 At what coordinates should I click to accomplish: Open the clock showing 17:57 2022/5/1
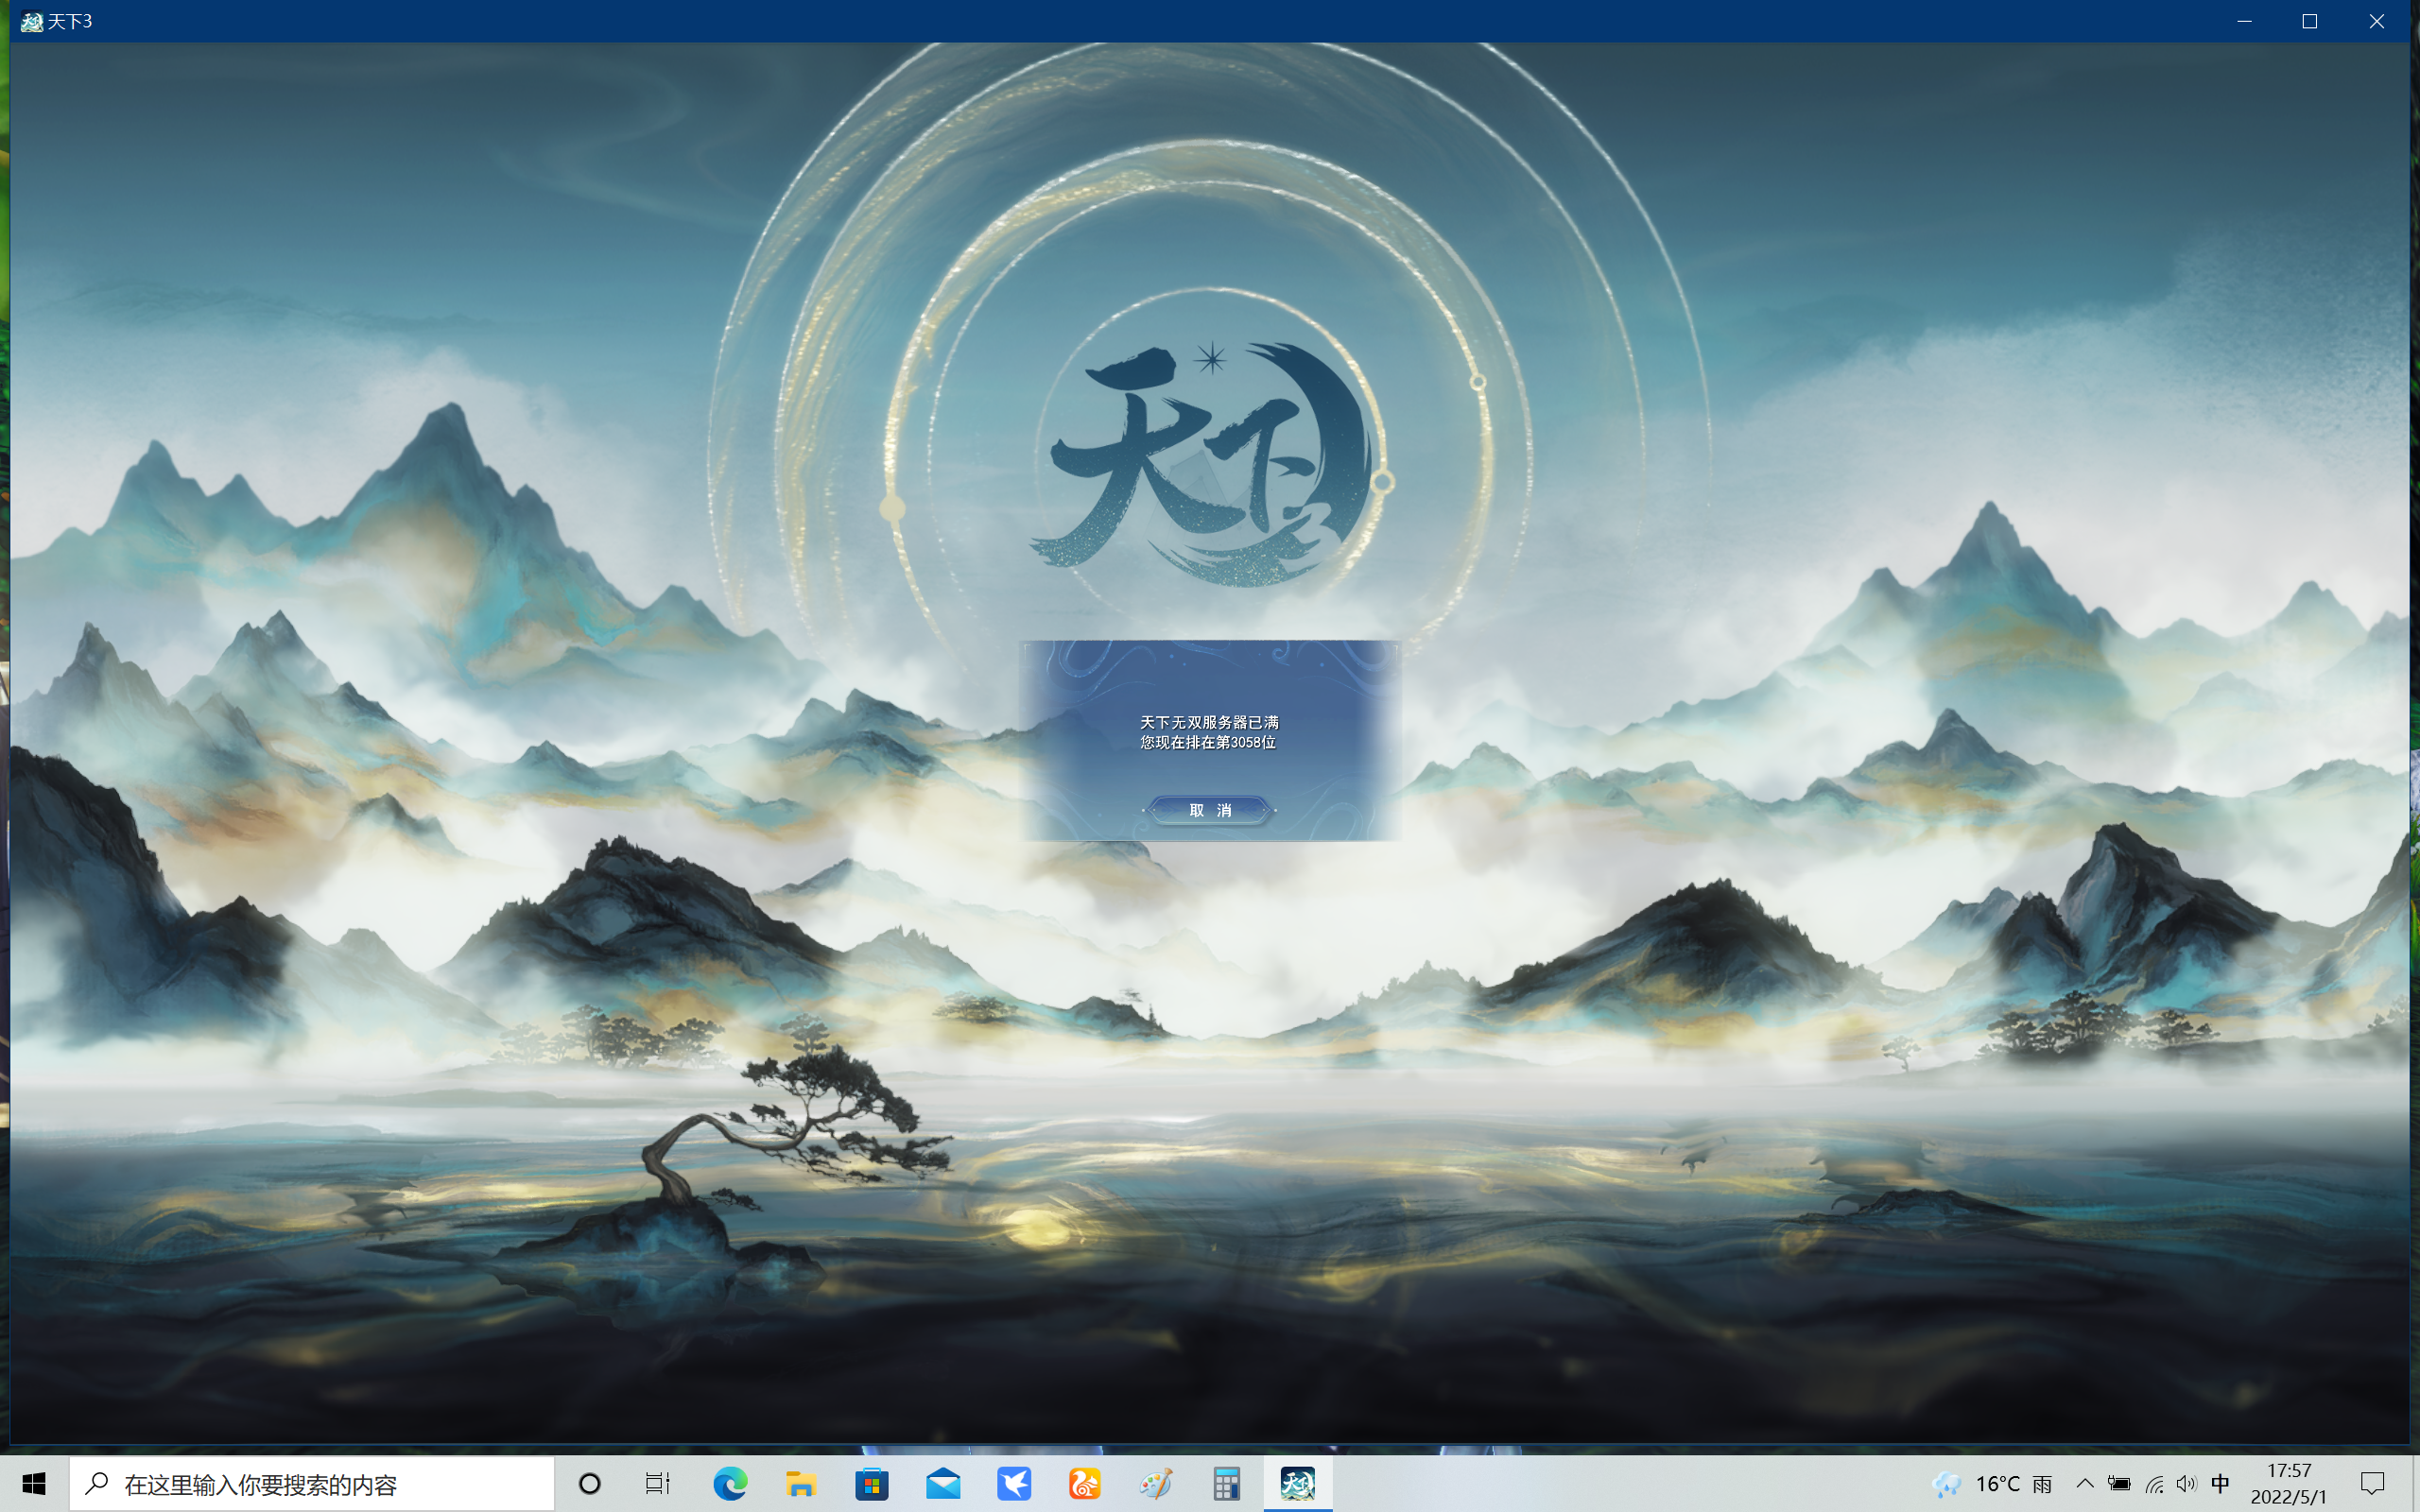click(x=2289, y=1484)
